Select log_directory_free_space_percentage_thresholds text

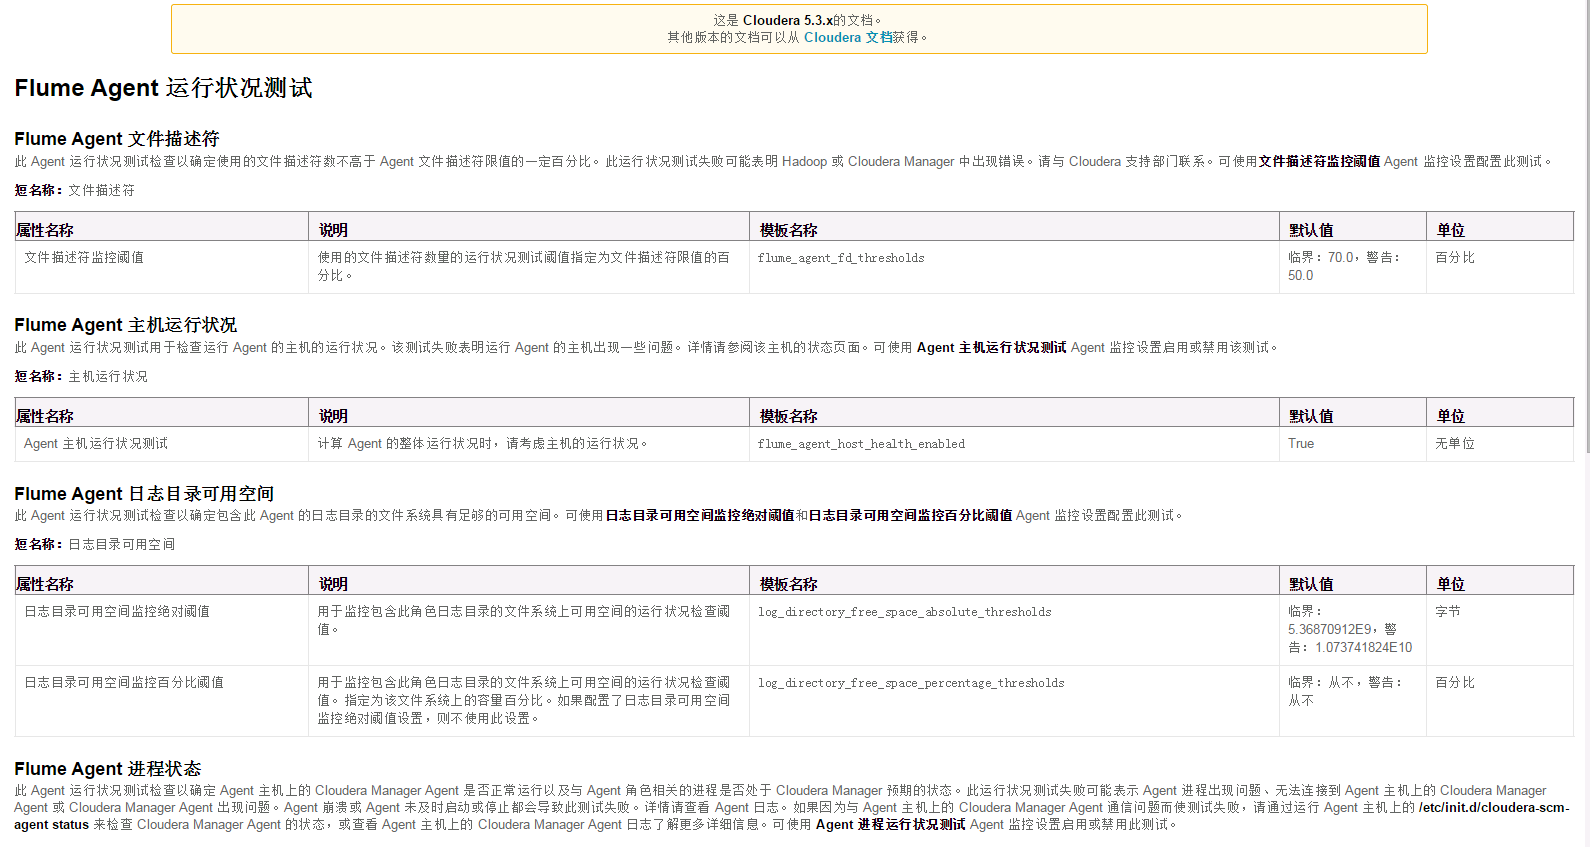[911, 683]
